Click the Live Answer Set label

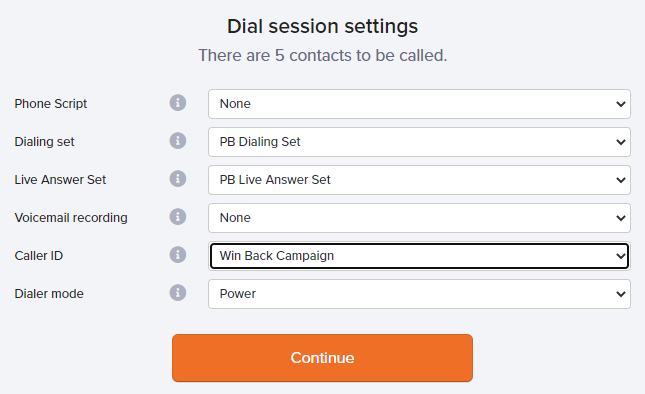click(x=60, y=180)
